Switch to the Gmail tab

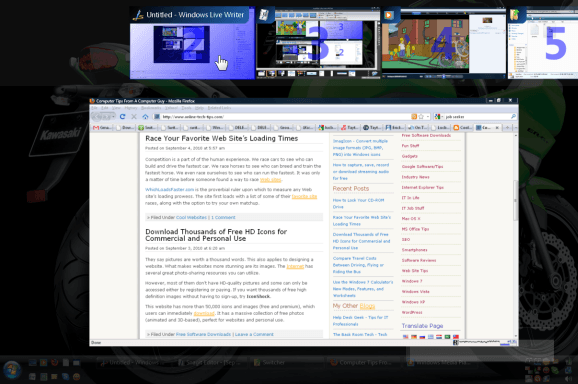(x=102, y=128)
